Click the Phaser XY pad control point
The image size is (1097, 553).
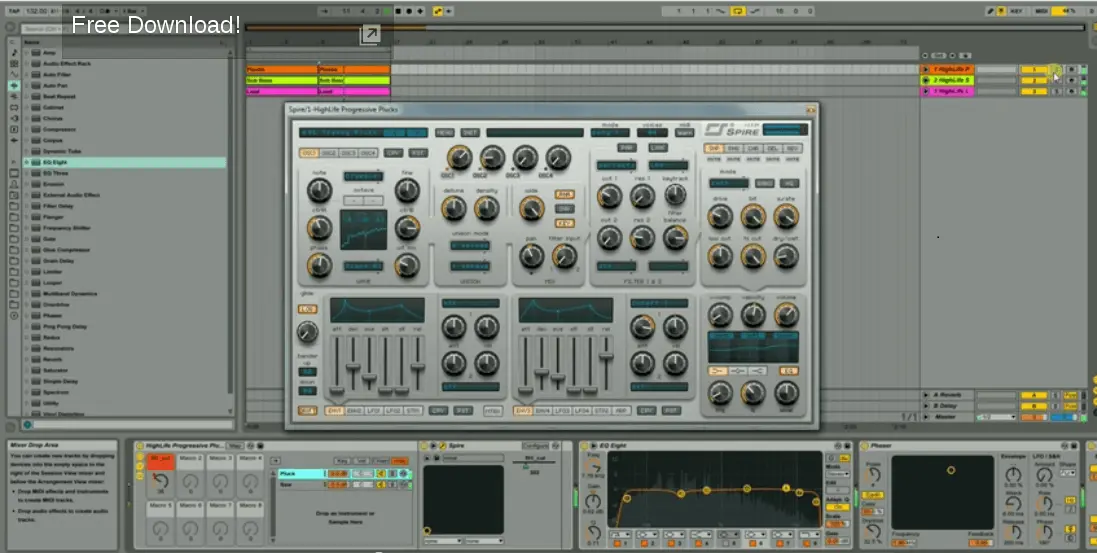(x=950, y=470)
